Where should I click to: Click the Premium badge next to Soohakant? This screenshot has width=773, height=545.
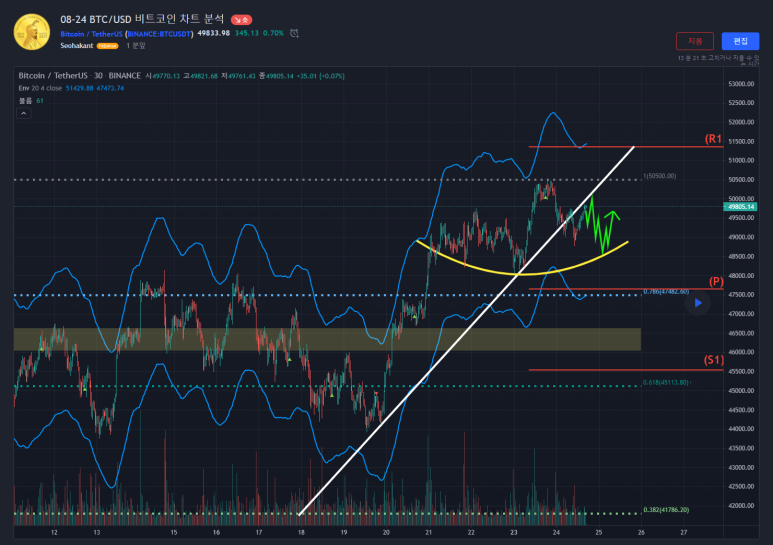click(108, 46)
